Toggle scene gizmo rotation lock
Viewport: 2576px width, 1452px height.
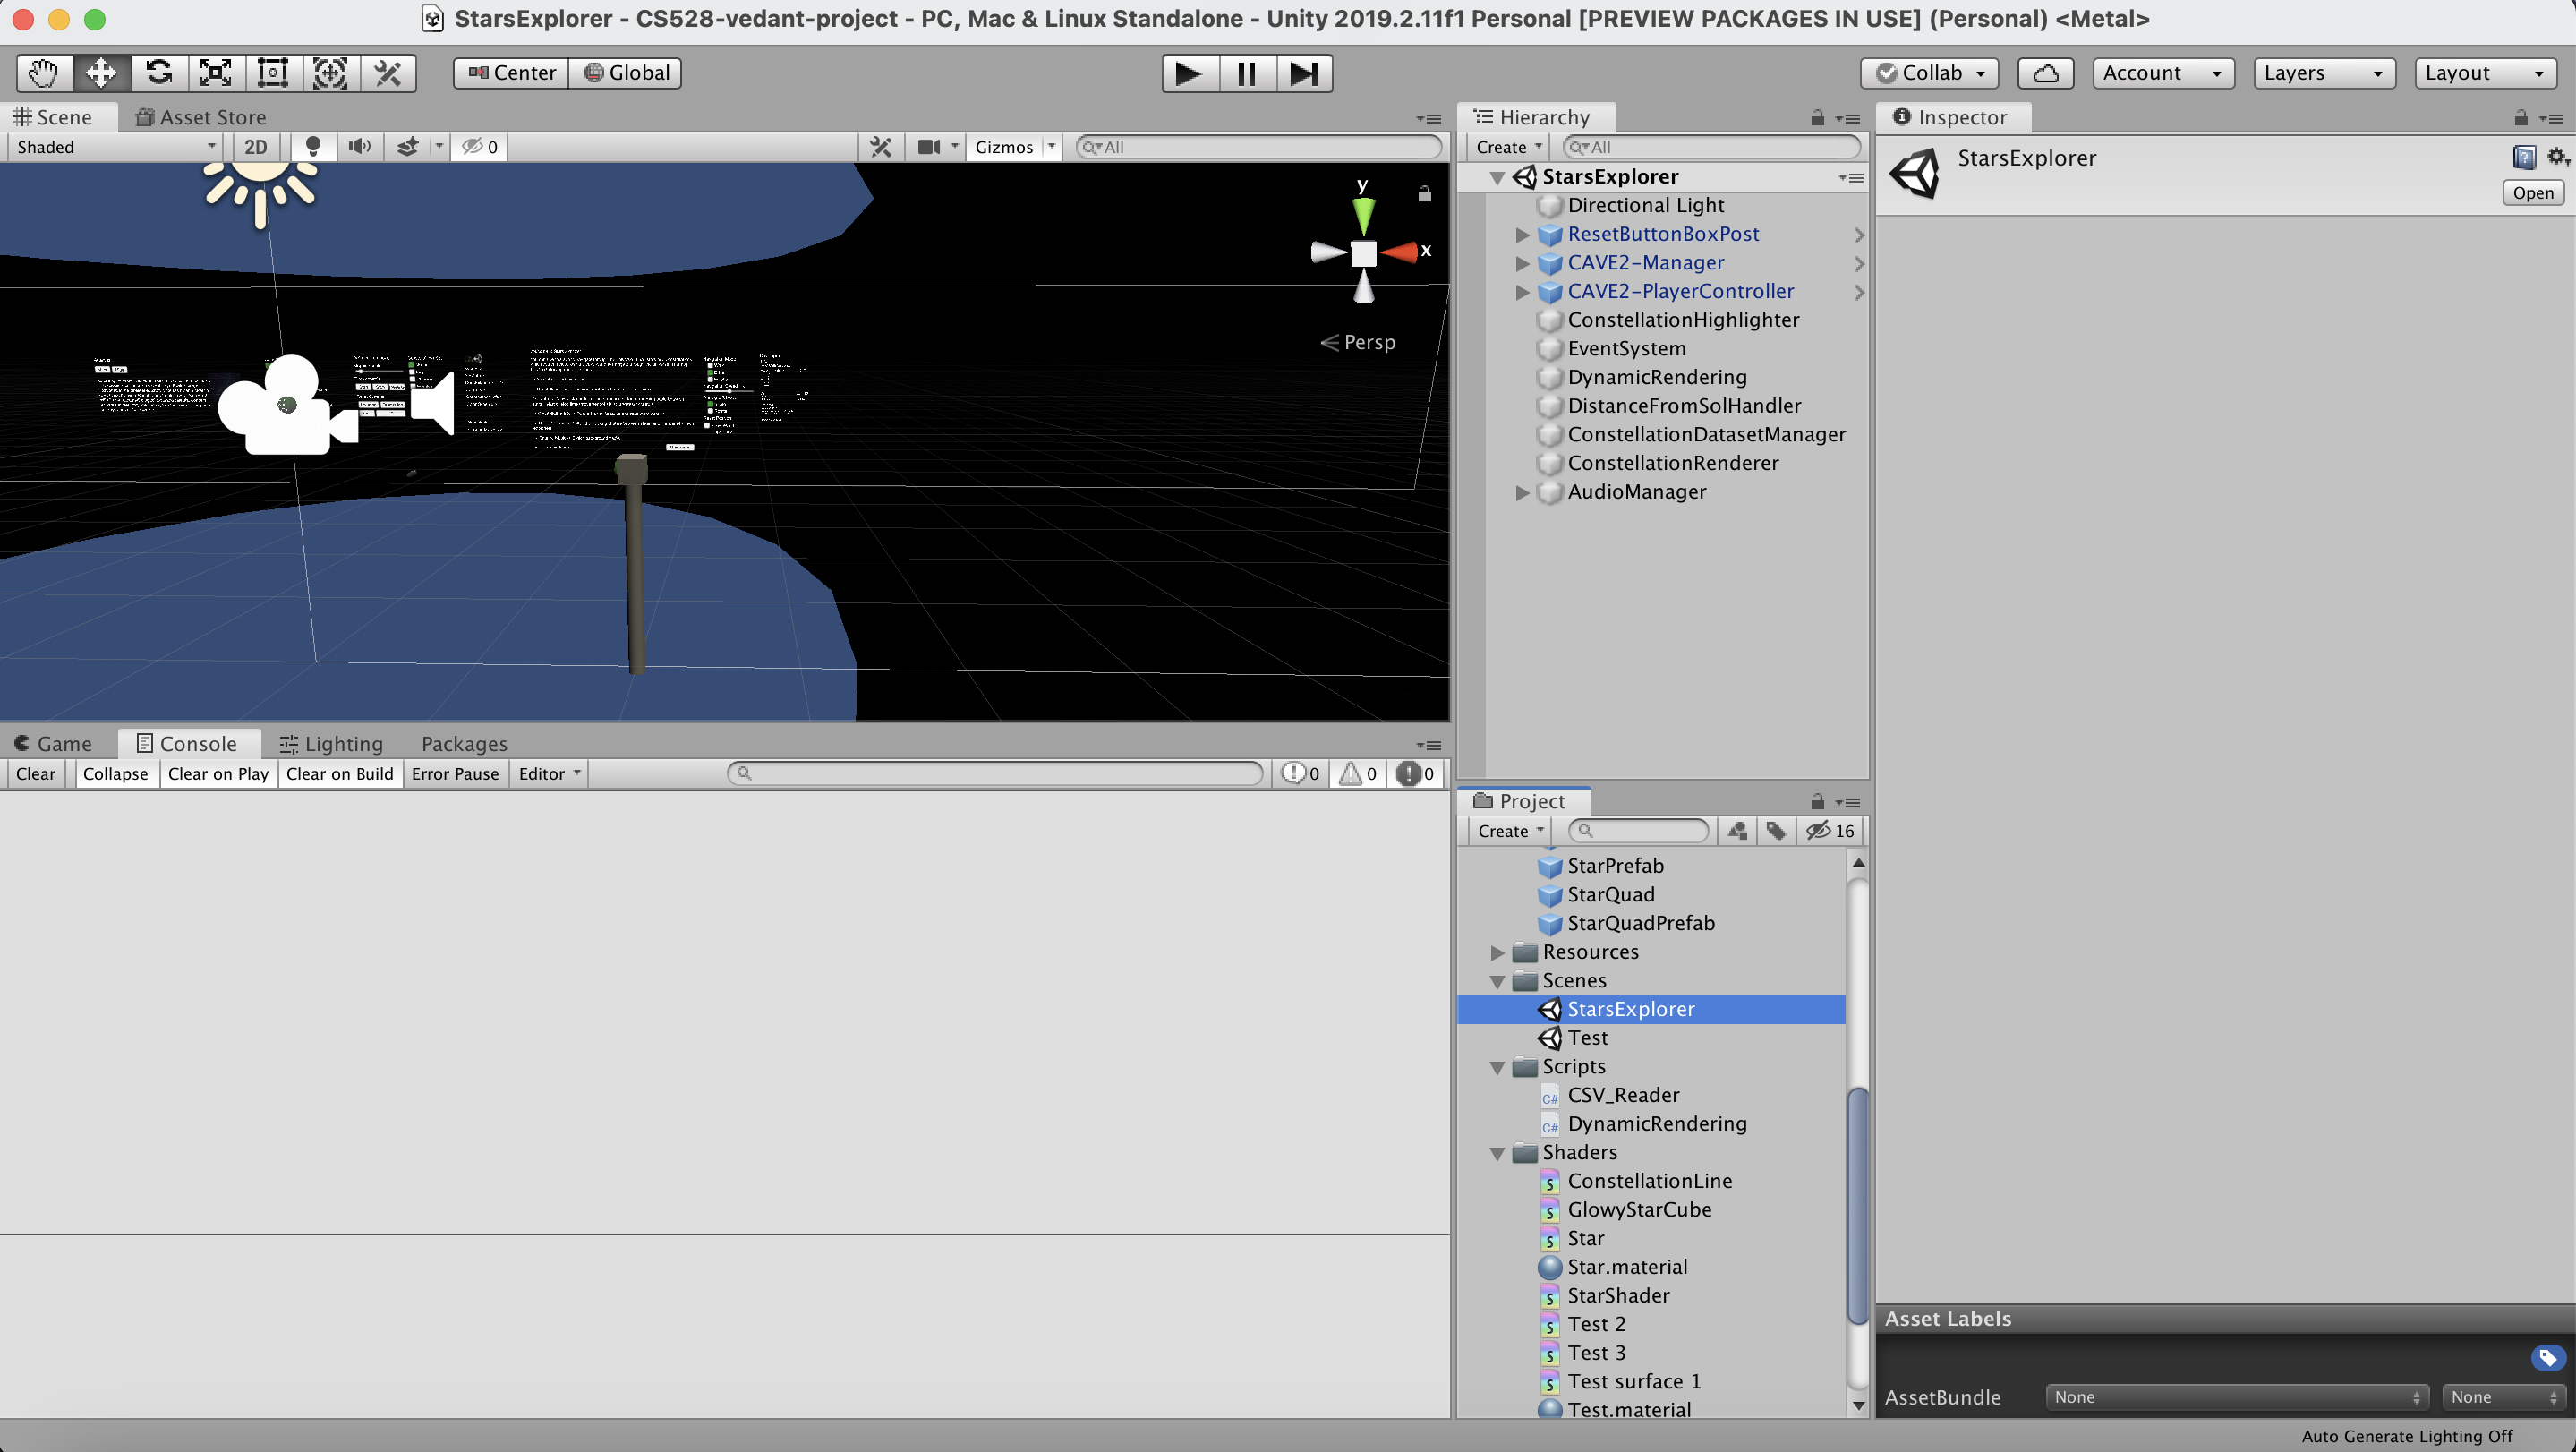pos(1424,194)
